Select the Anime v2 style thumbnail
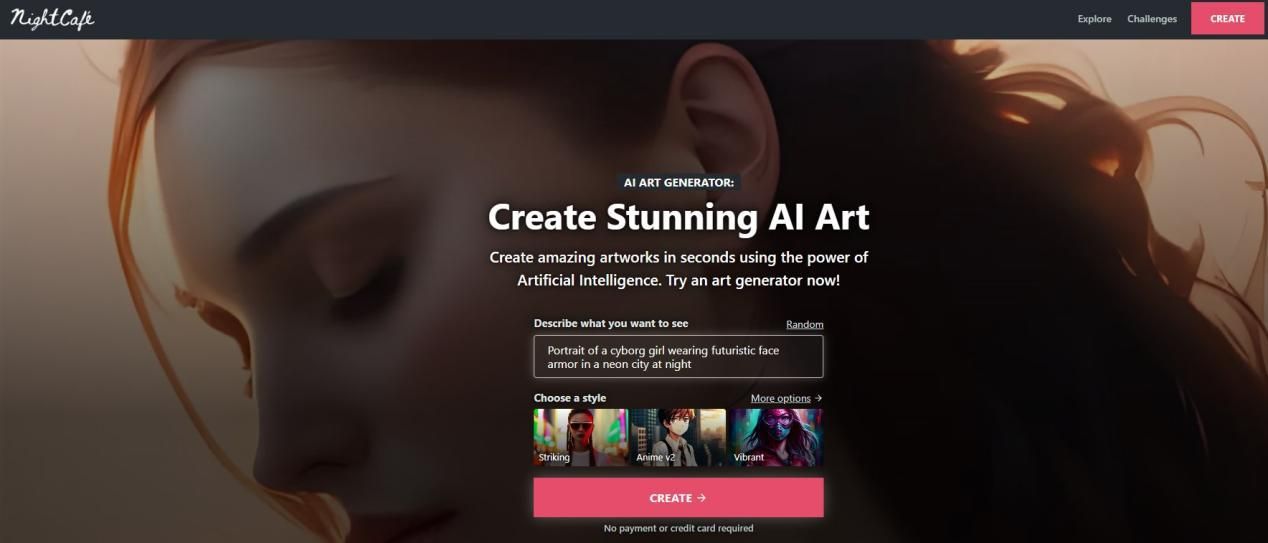 [679, 437]
